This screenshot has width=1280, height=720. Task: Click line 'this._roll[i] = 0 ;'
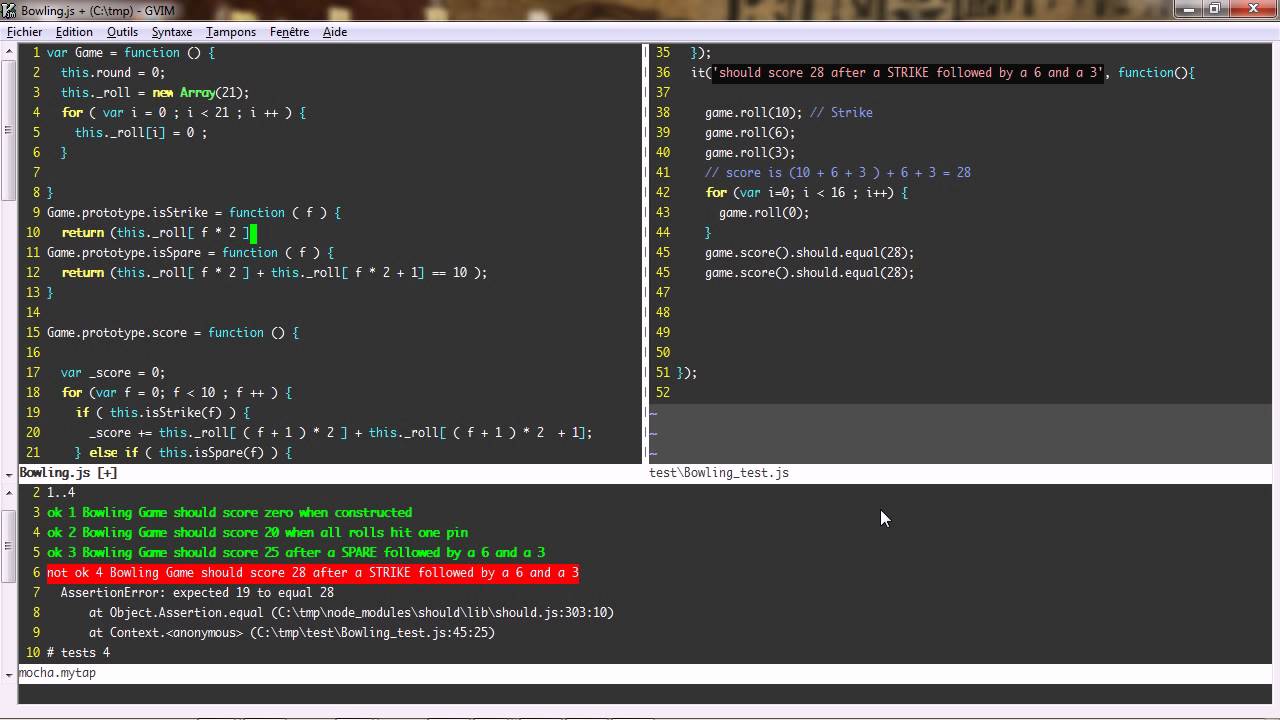(141, 133)
